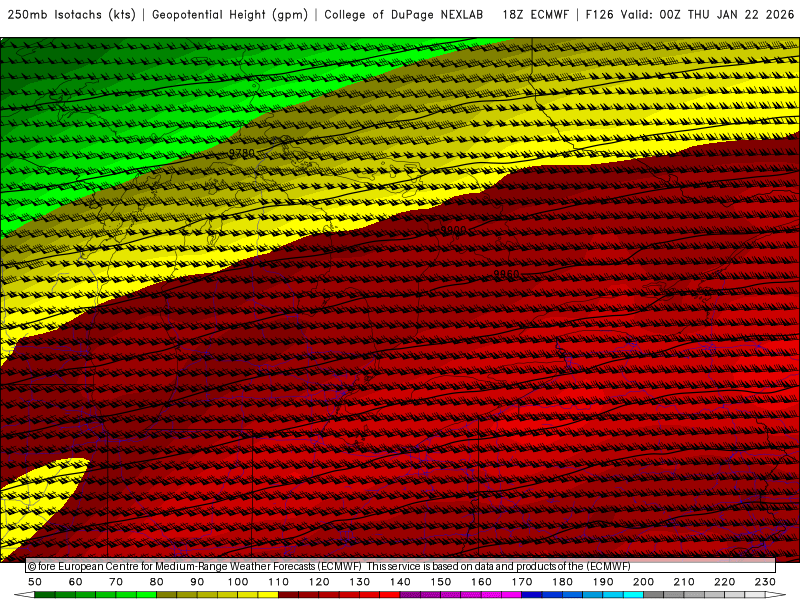Click the 160 value on the color scale
This screenshot has height=600, width=800.
(481, 582)
